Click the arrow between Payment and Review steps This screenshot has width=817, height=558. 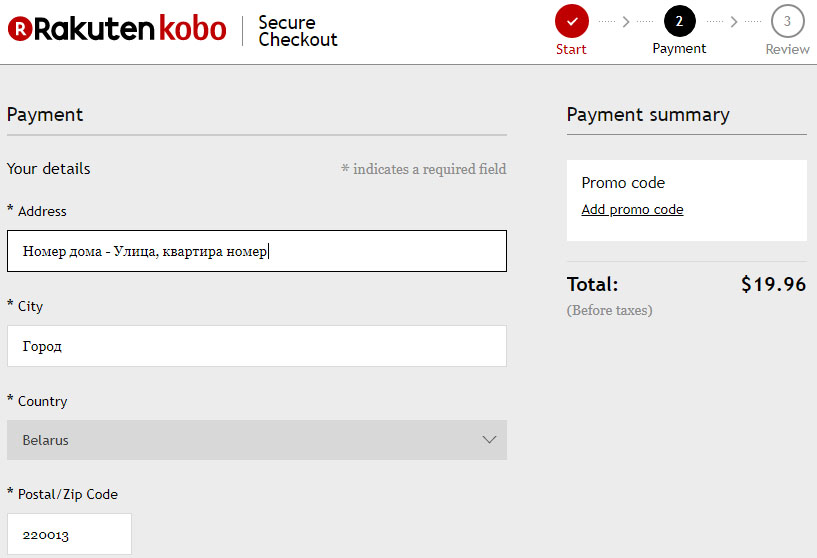(x=734, y=21)
